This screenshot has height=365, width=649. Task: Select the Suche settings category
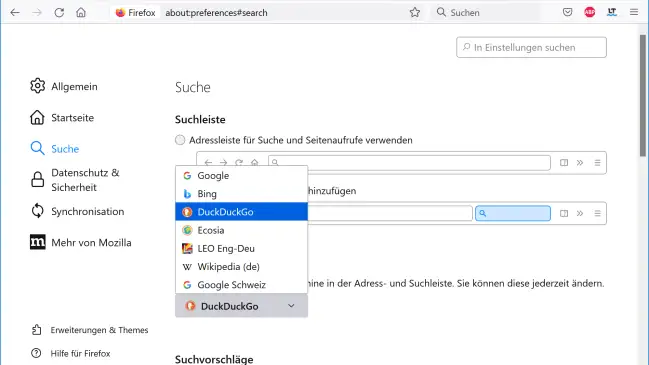tap(55, 149)
